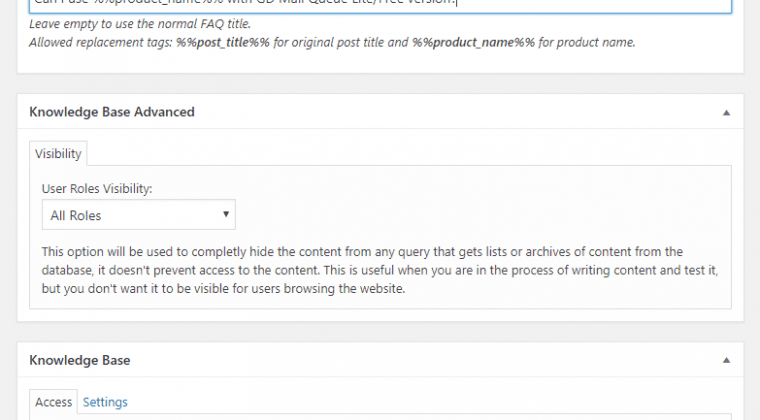
Task: Focus the FAQ title text field
Action: click(380, 5)
